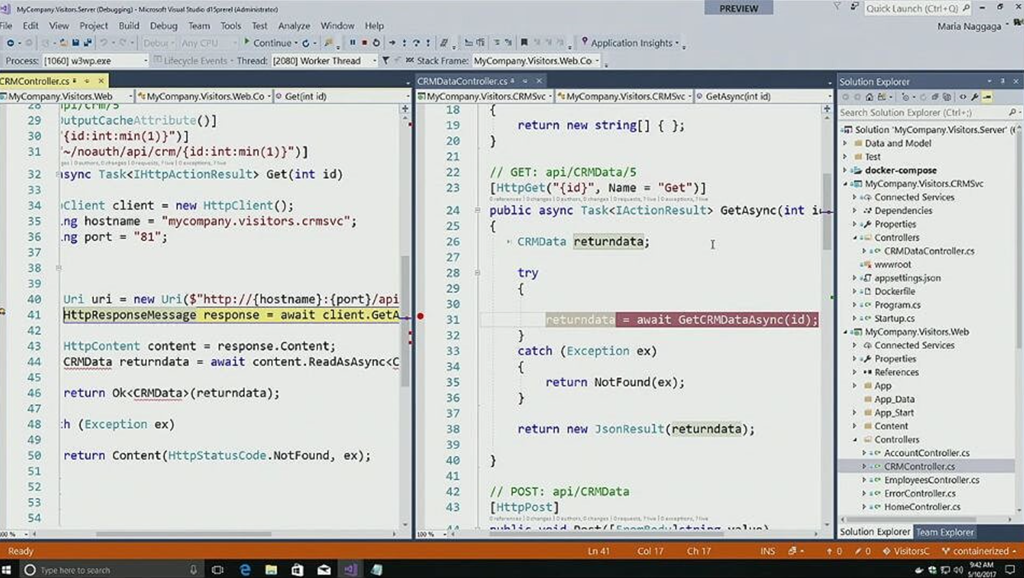Open Visual Studio from the Windows taskbar
Viewport: 1024px width, 578px height.
click(x=350, y=569)
